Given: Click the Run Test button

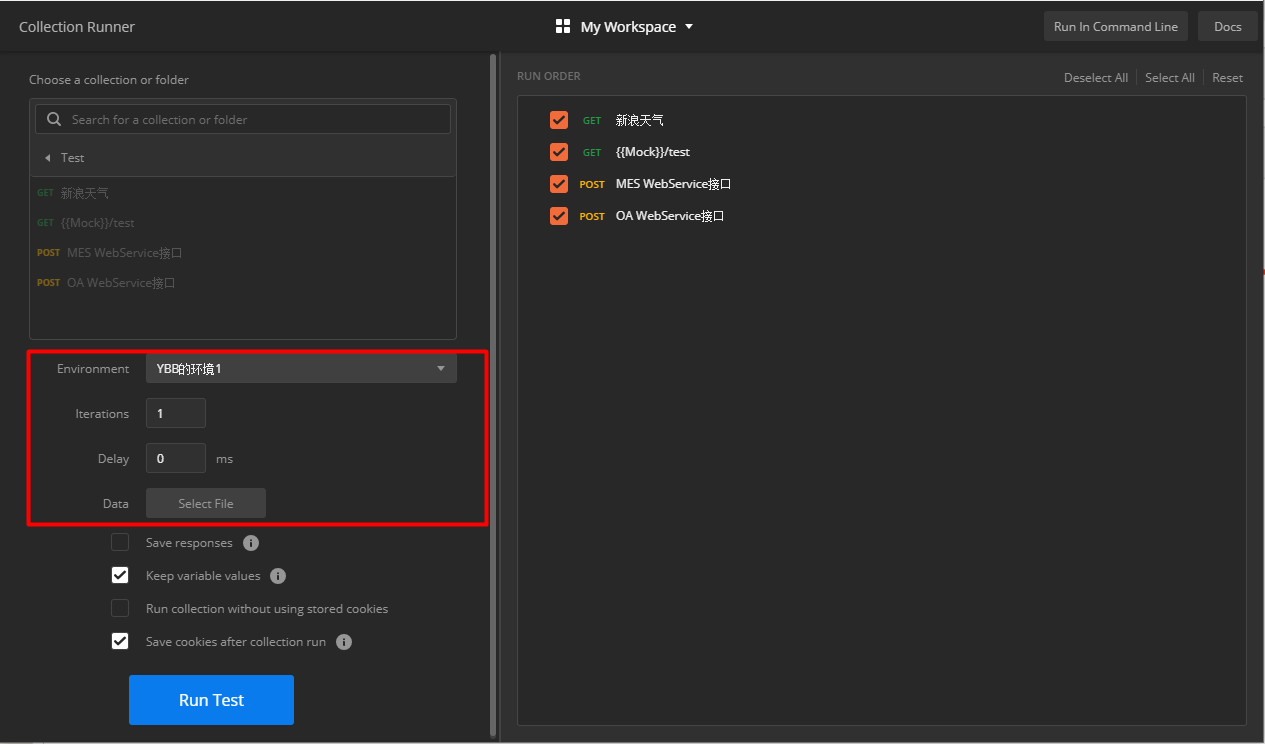Looking at the screenshot, I should [x=211, y=700].
